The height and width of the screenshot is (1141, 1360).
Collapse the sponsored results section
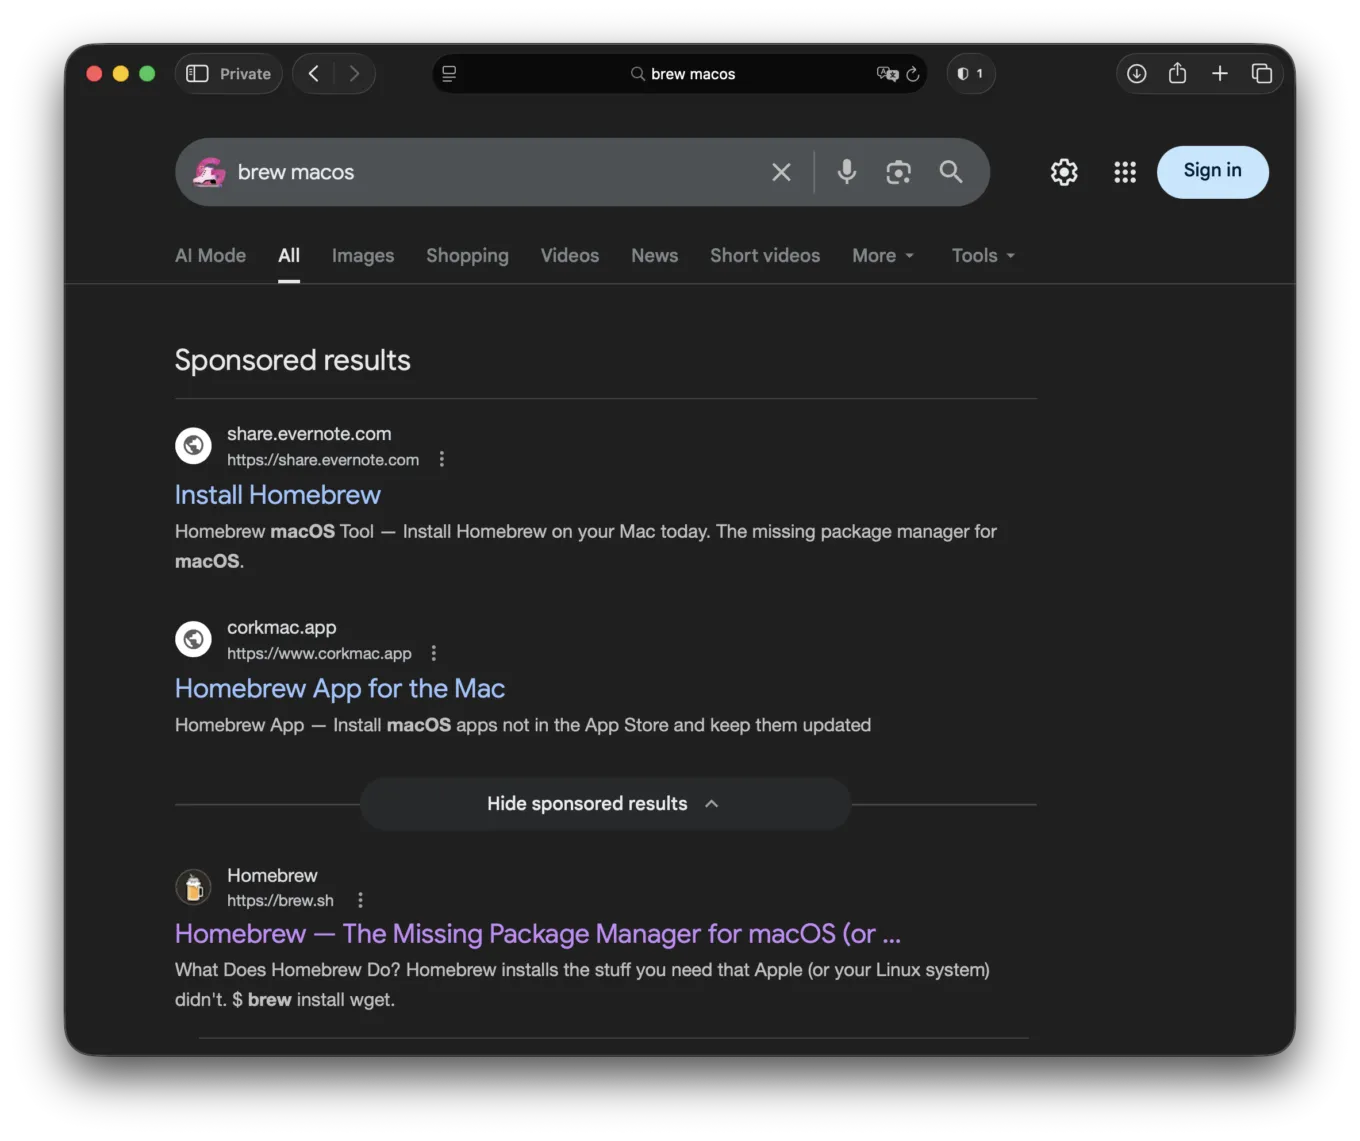pos(605,804)
